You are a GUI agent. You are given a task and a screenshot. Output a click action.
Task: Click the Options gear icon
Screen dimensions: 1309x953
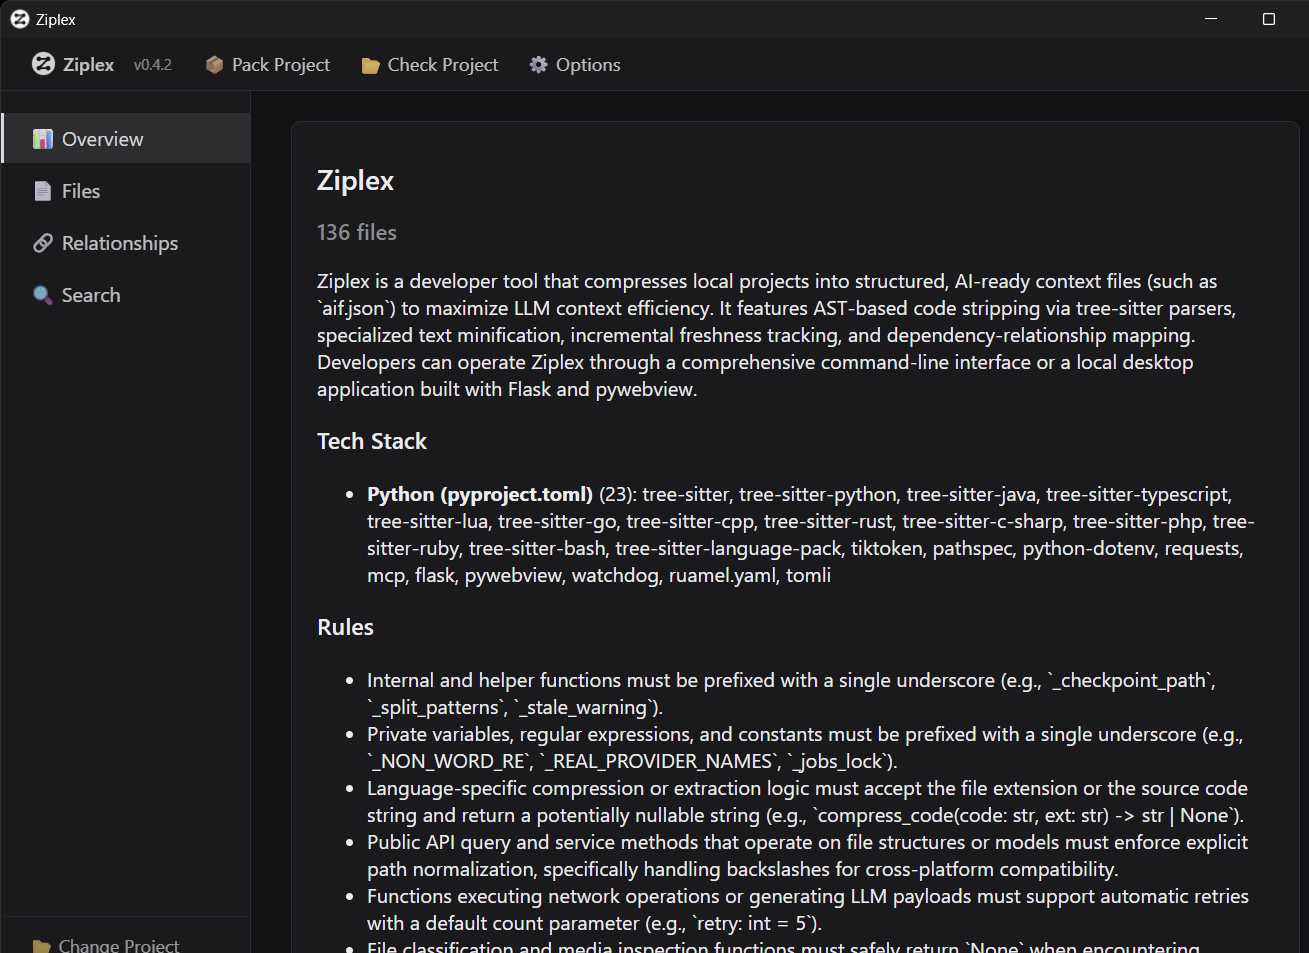pyautogui.click(x=539, y=65)
